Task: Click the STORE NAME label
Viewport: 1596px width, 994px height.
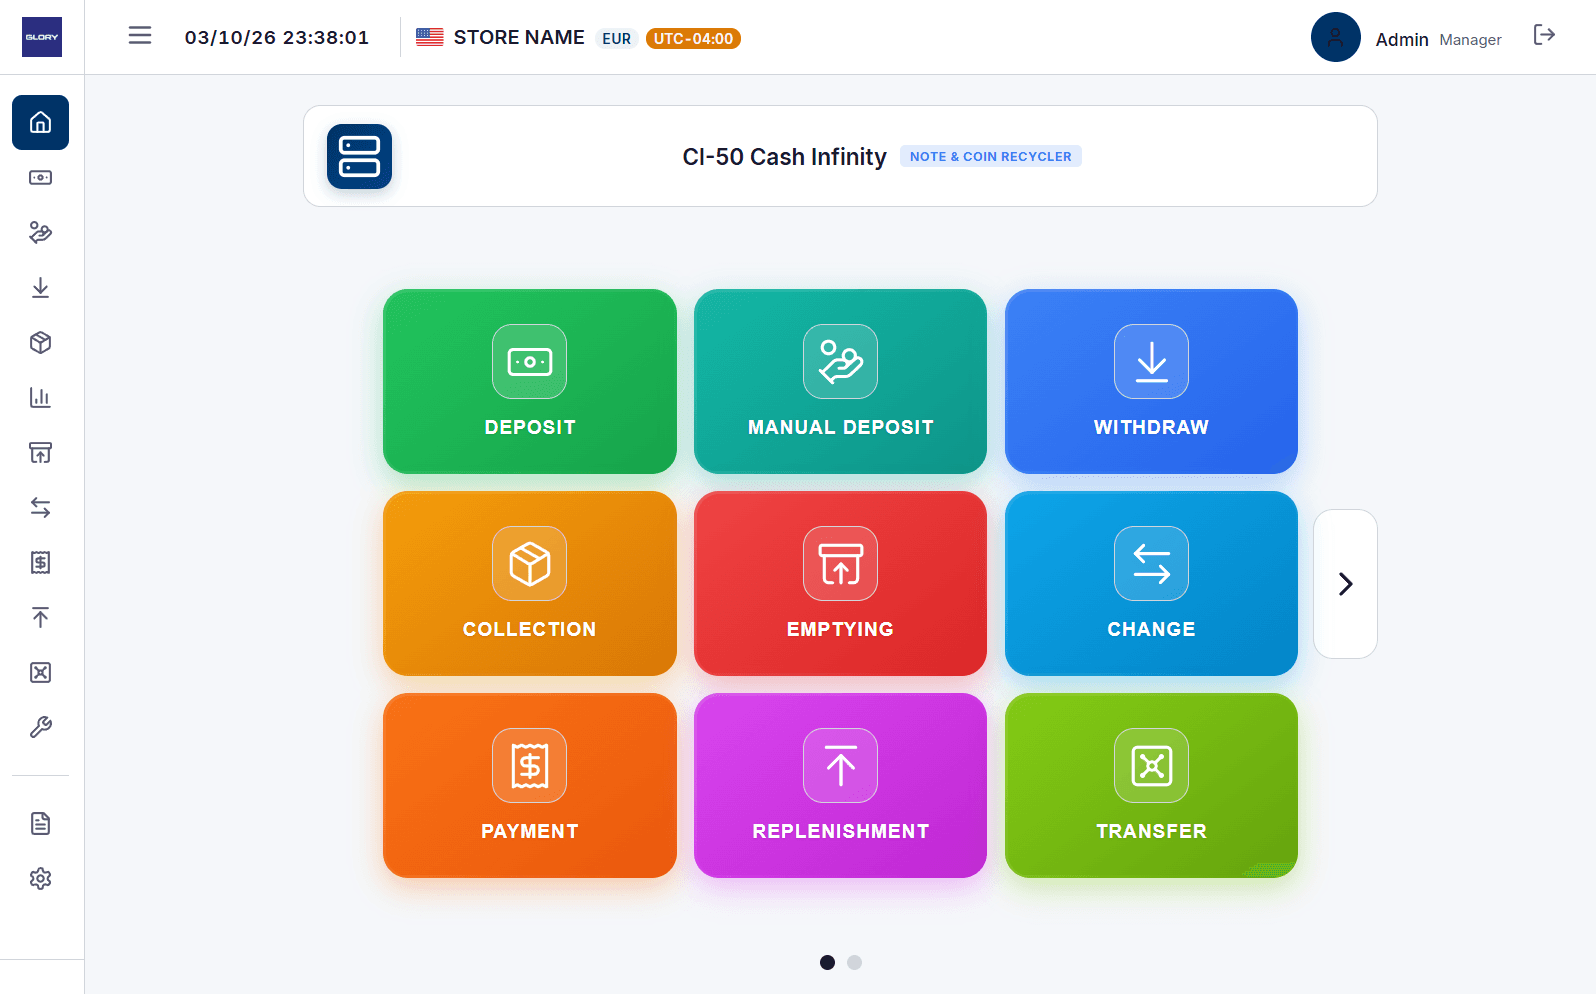Action: (x=519, y=37)
